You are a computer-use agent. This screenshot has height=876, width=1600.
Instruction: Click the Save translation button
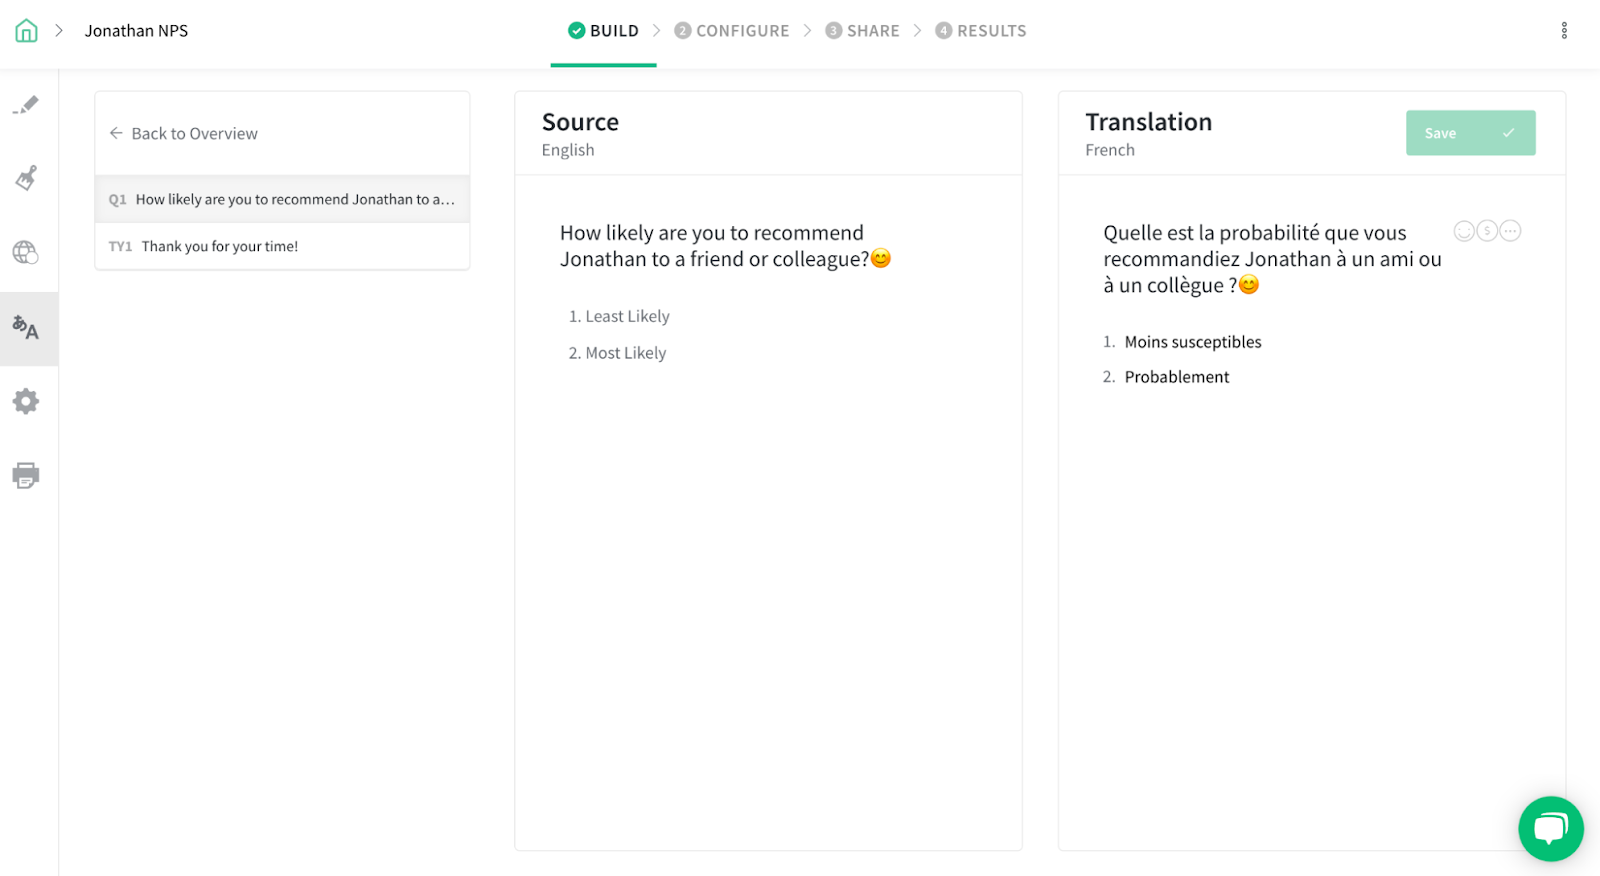pos(1470,133)
